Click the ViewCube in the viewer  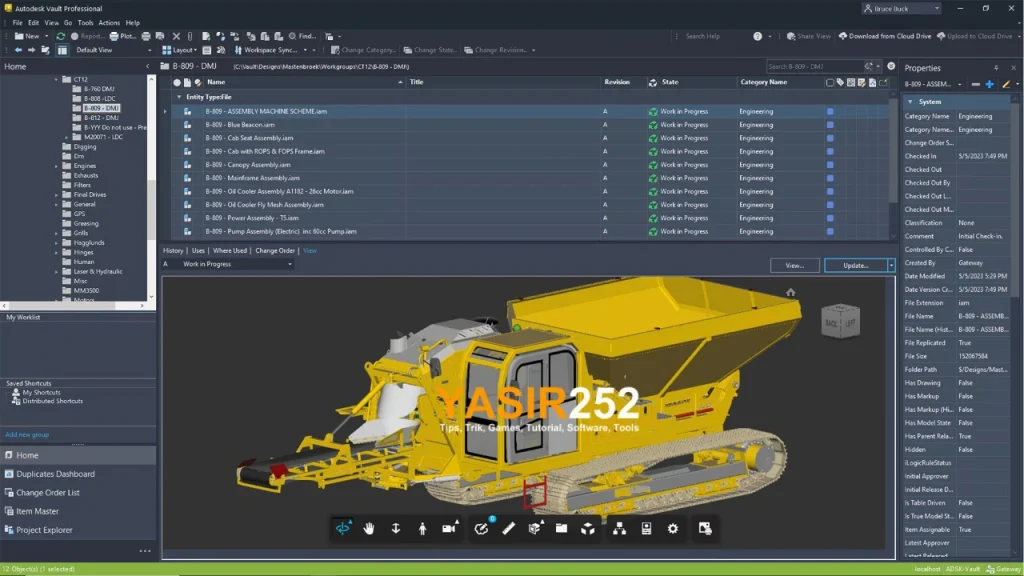[x=840, y=321]
